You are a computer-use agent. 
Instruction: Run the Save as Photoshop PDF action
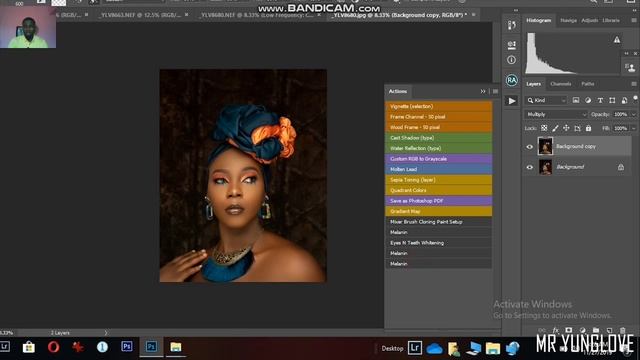[438, 201]
